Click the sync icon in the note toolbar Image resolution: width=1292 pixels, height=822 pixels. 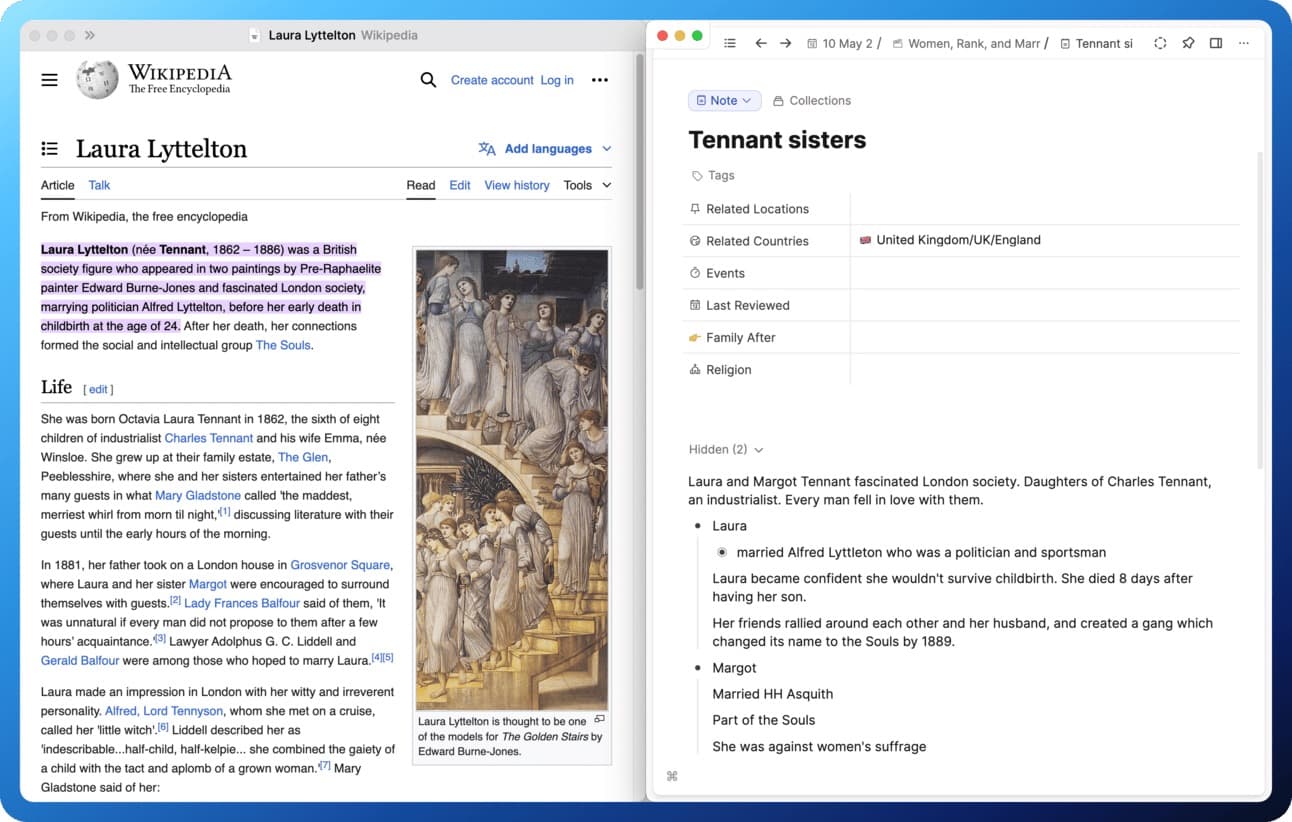pos(1159,43)
